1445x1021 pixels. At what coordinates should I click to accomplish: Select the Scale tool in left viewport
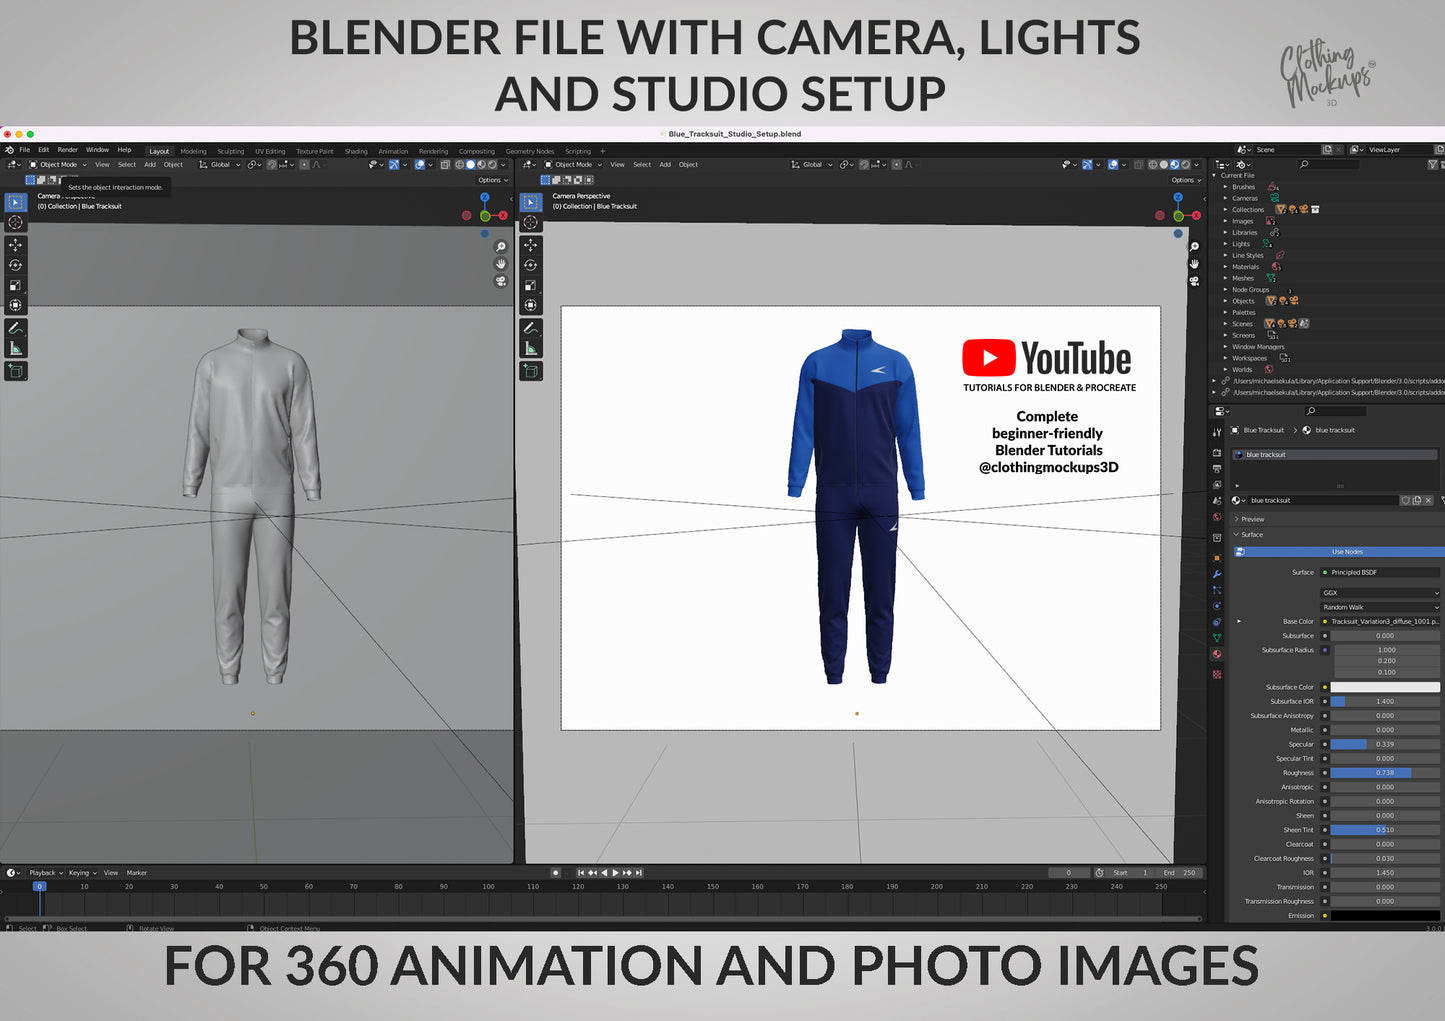tap(15, 285)
